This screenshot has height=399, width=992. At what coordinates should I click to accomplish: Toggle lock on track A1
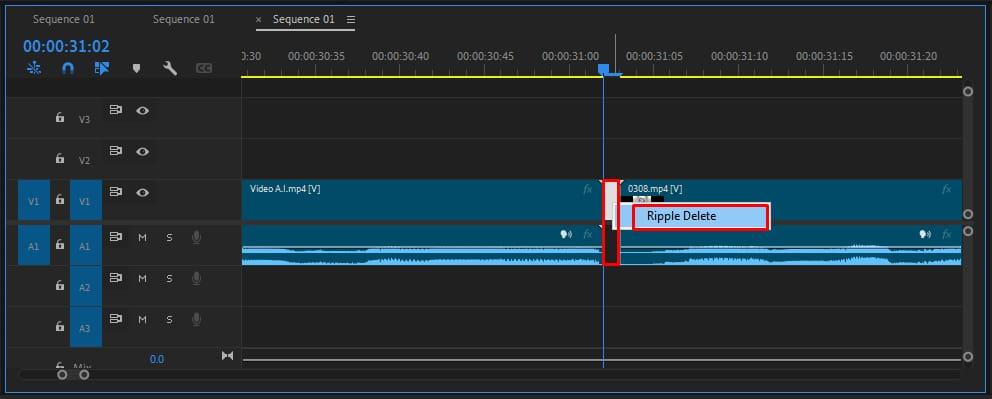(59, 244)
